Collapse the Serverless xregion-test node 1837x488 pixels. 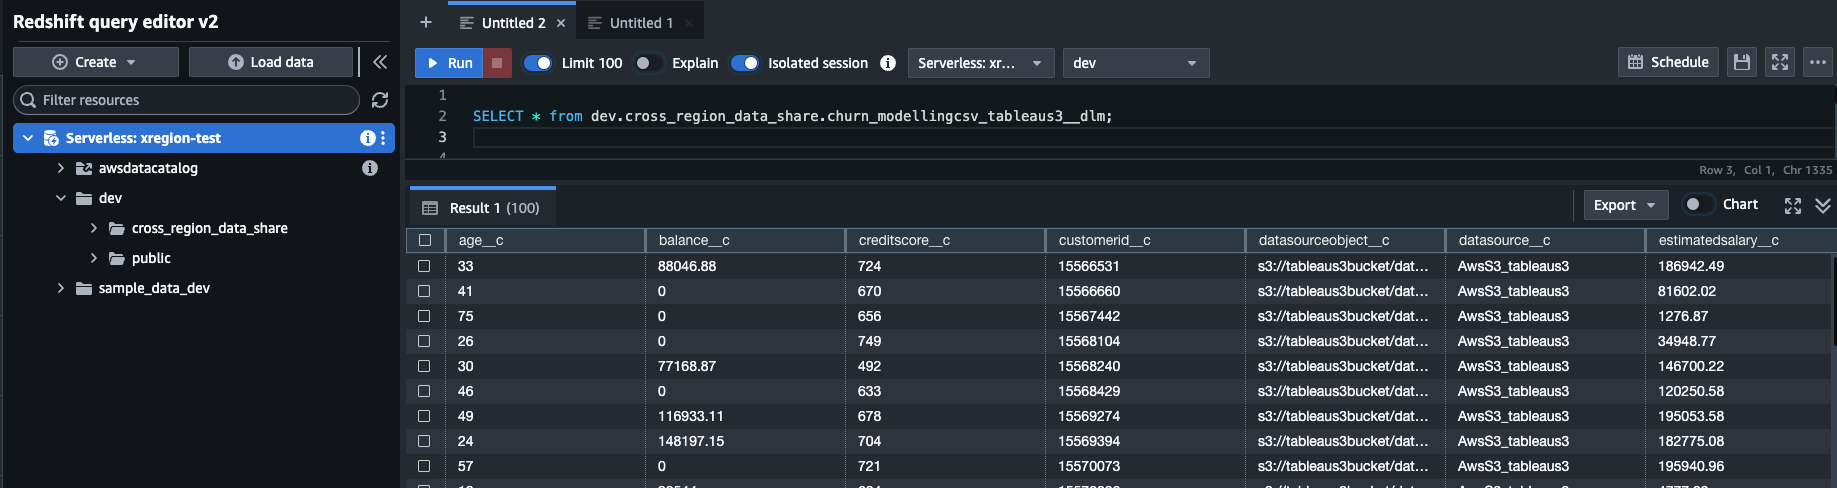[28, 138]
